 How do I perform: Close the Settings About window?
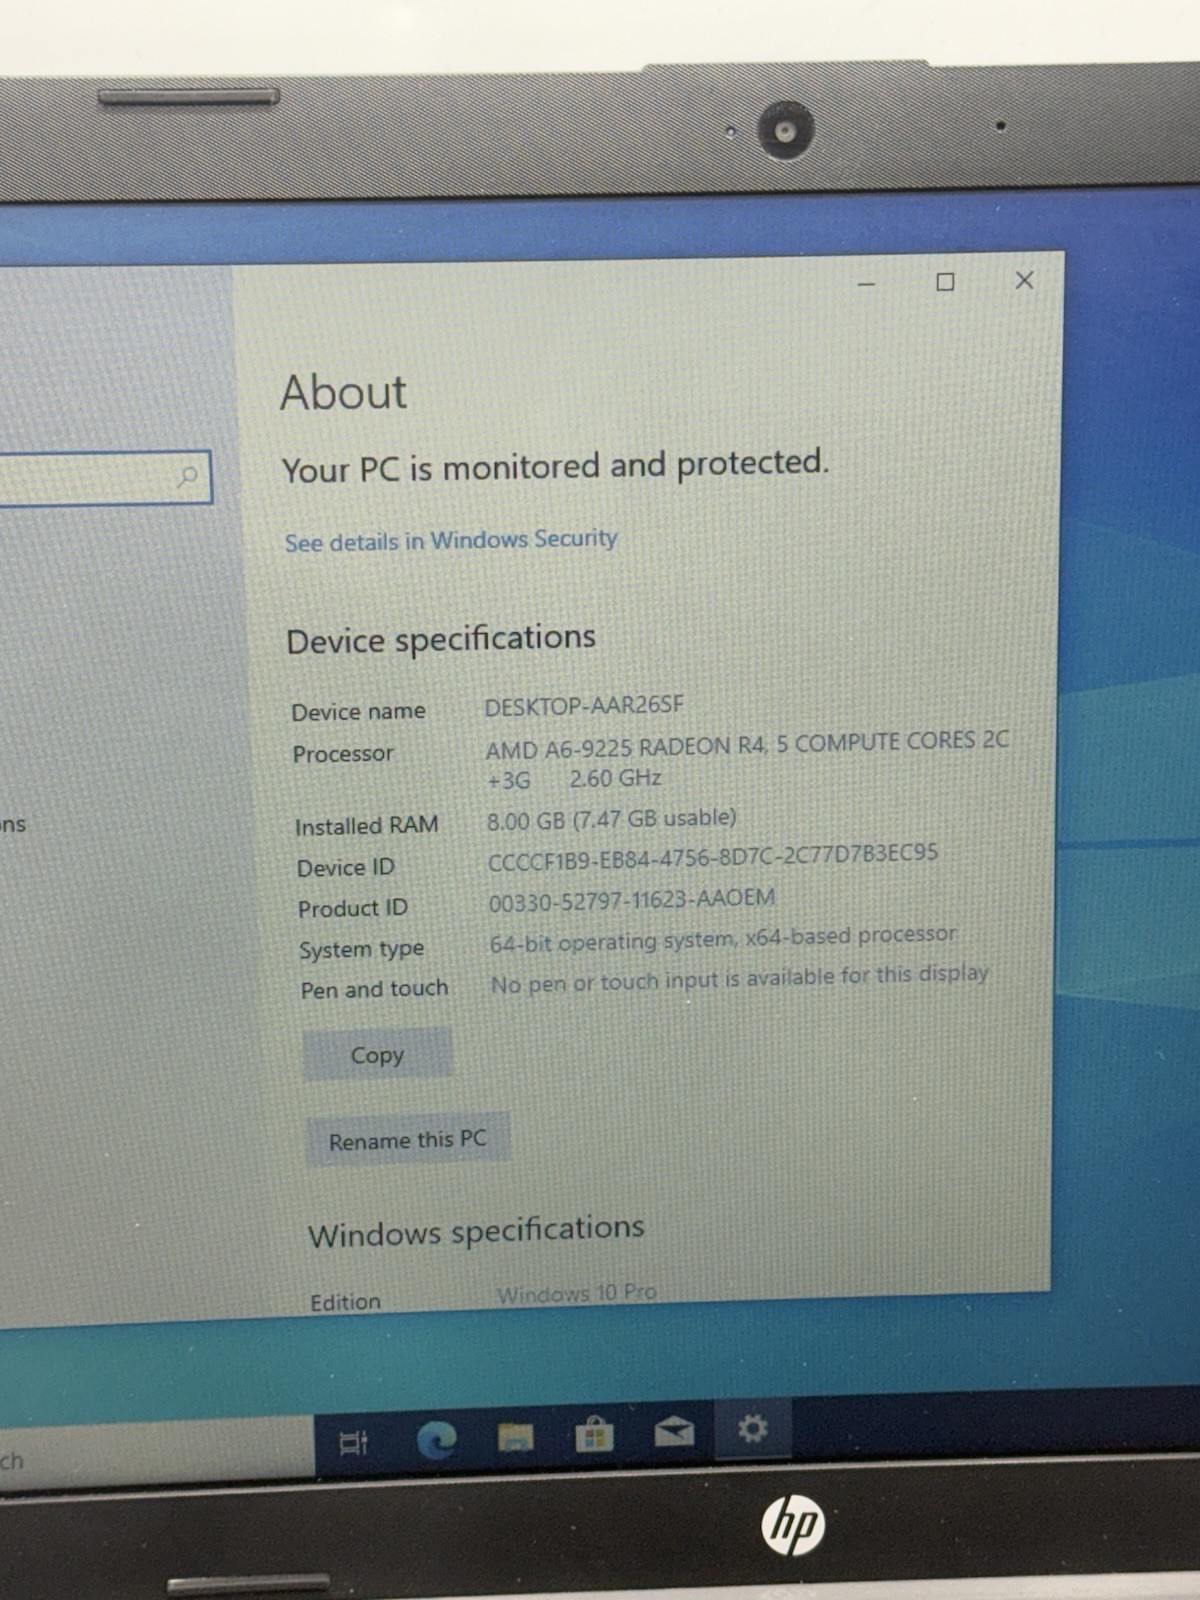[x=1024, y=280]
